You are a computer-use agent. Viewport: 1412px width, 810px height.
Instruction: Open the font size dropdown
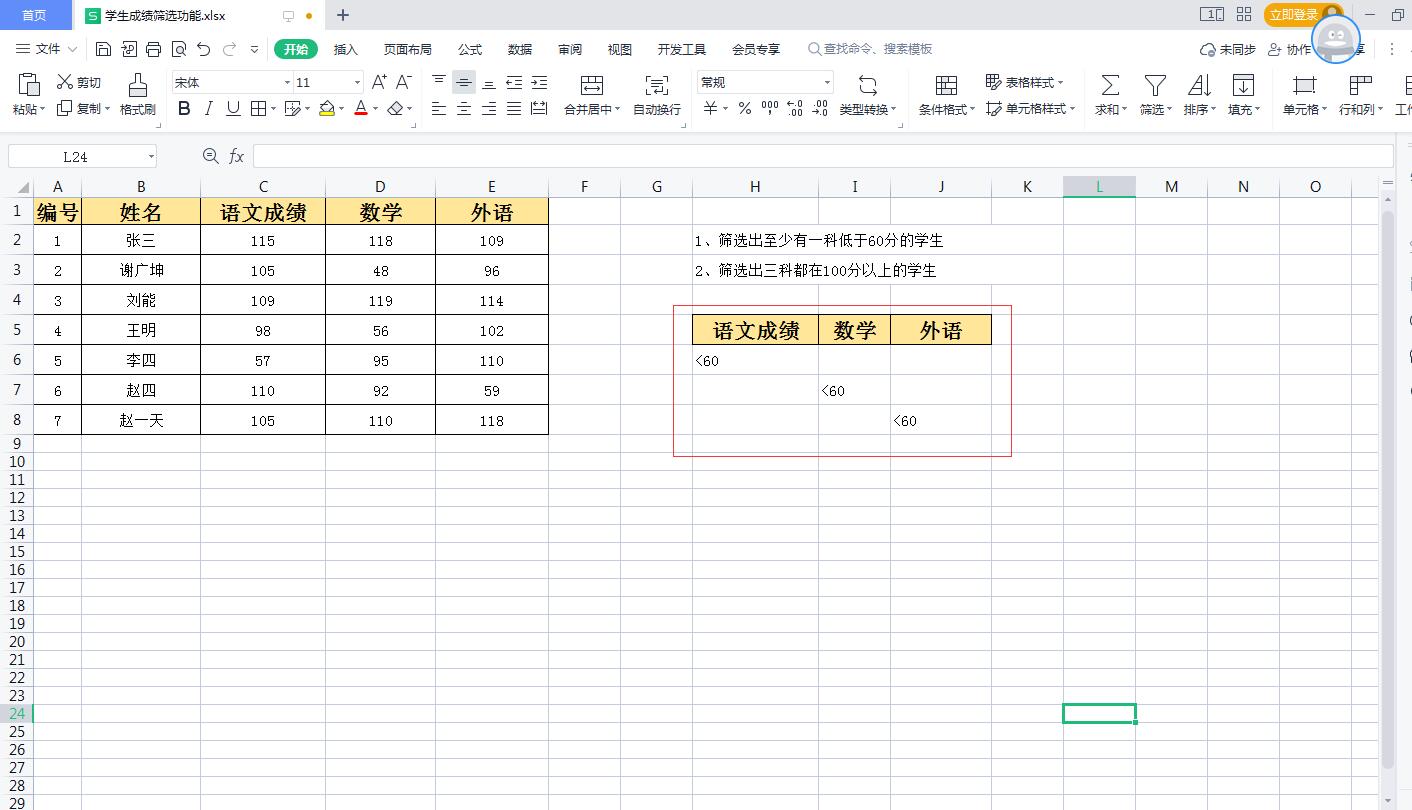pyautogui.click(x=357, y=83)
